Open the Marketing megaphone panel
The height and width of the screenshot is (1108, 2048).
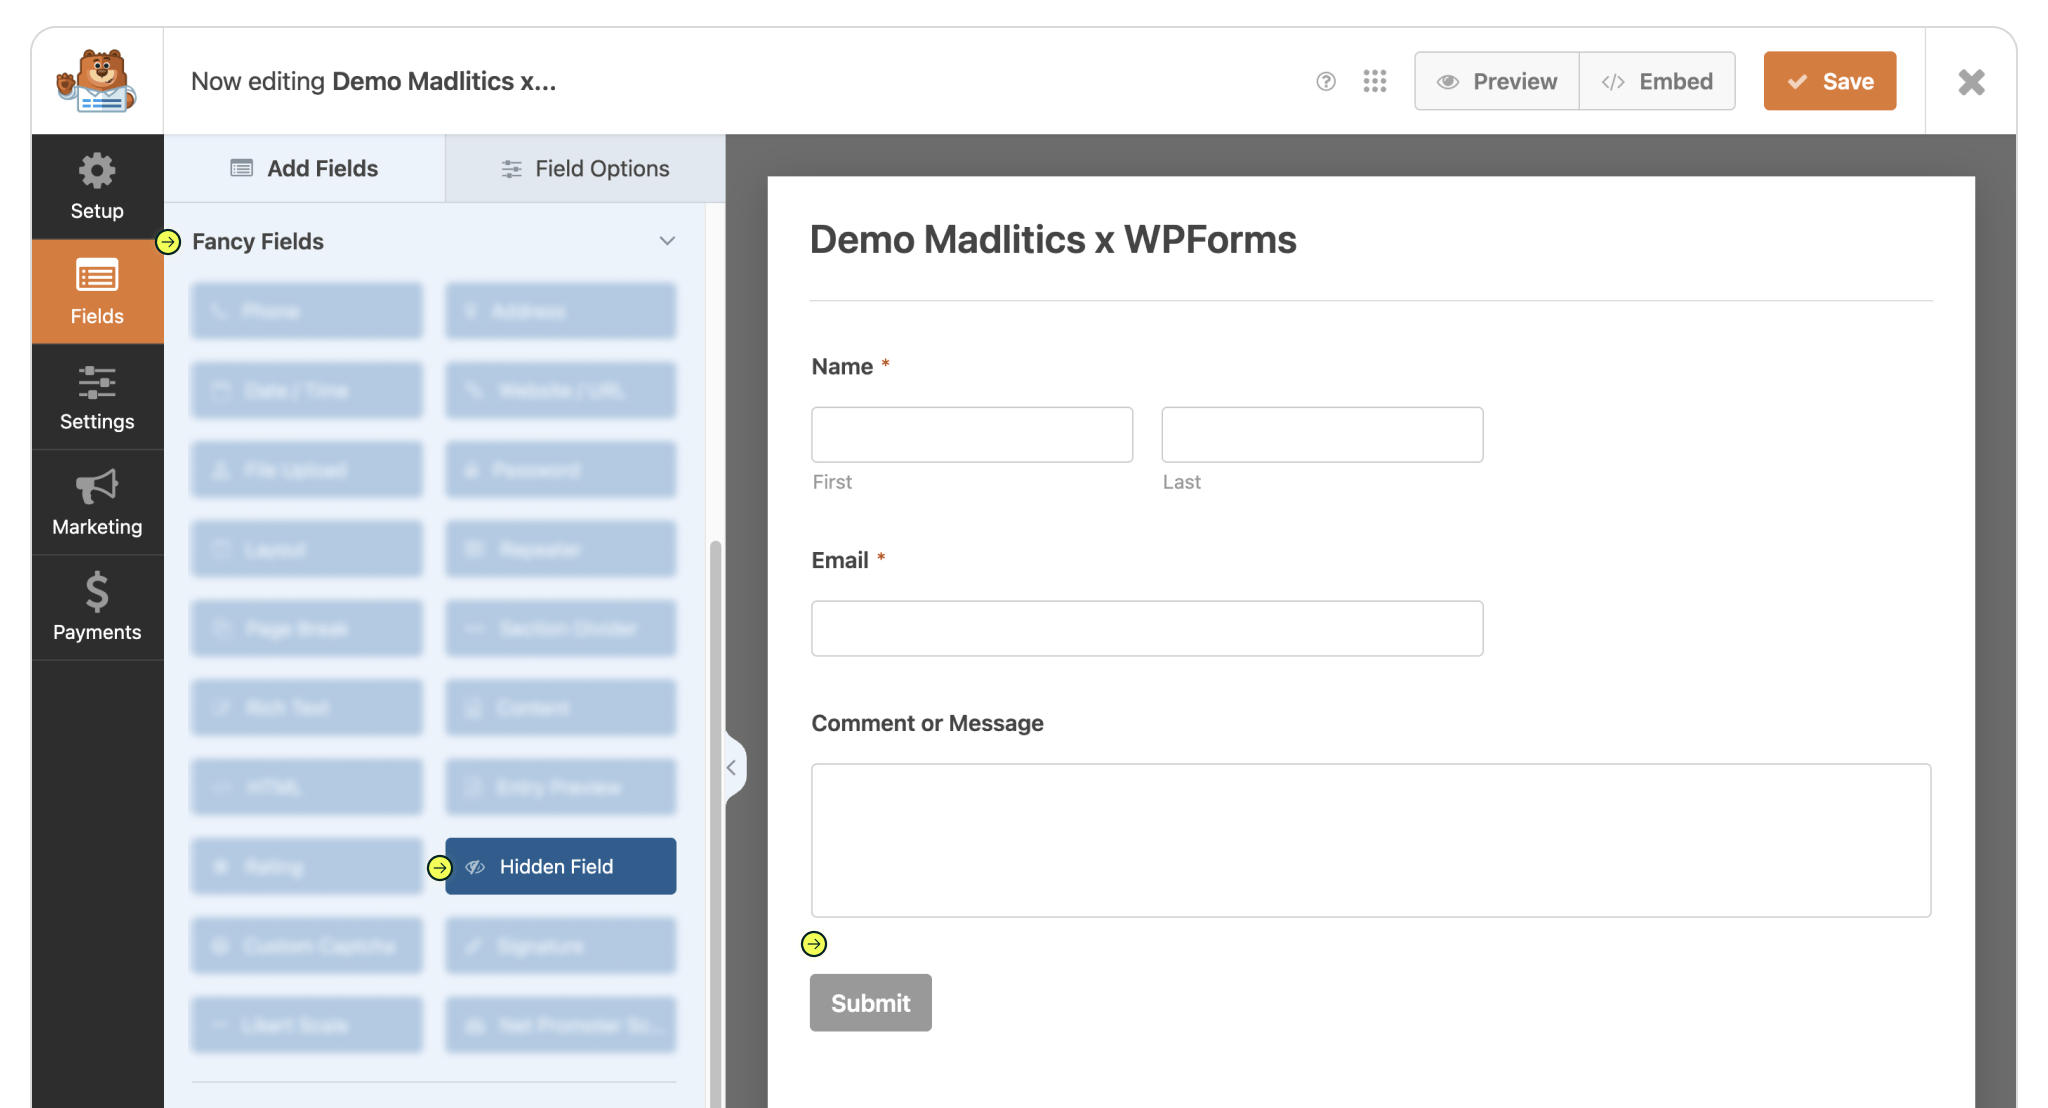pyautogui.click(x=97, y=502)
